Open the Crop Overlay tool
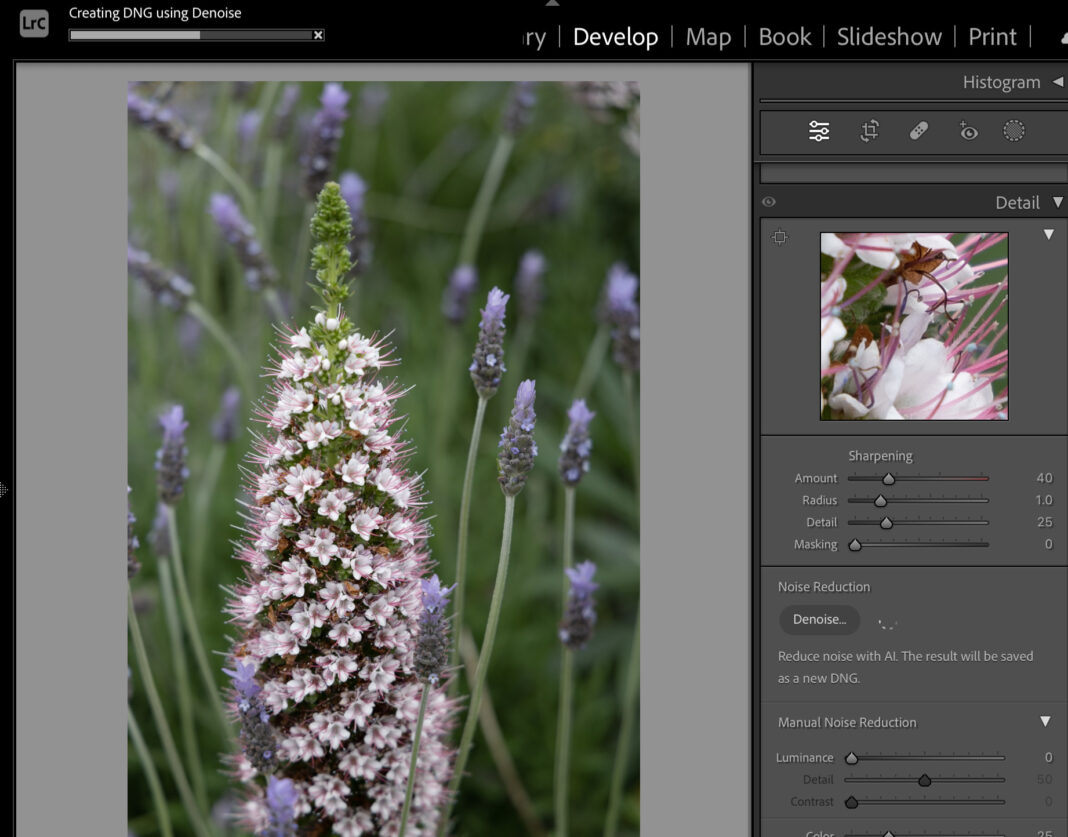Image resolution: width=1068 pixels, height=837 pixels. pyautogui.click(x=868, y=130)
